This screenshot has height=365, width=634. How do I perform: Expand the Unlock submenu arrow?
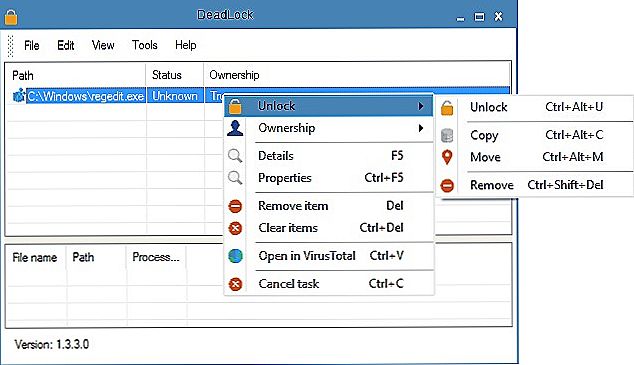(421, 106)
